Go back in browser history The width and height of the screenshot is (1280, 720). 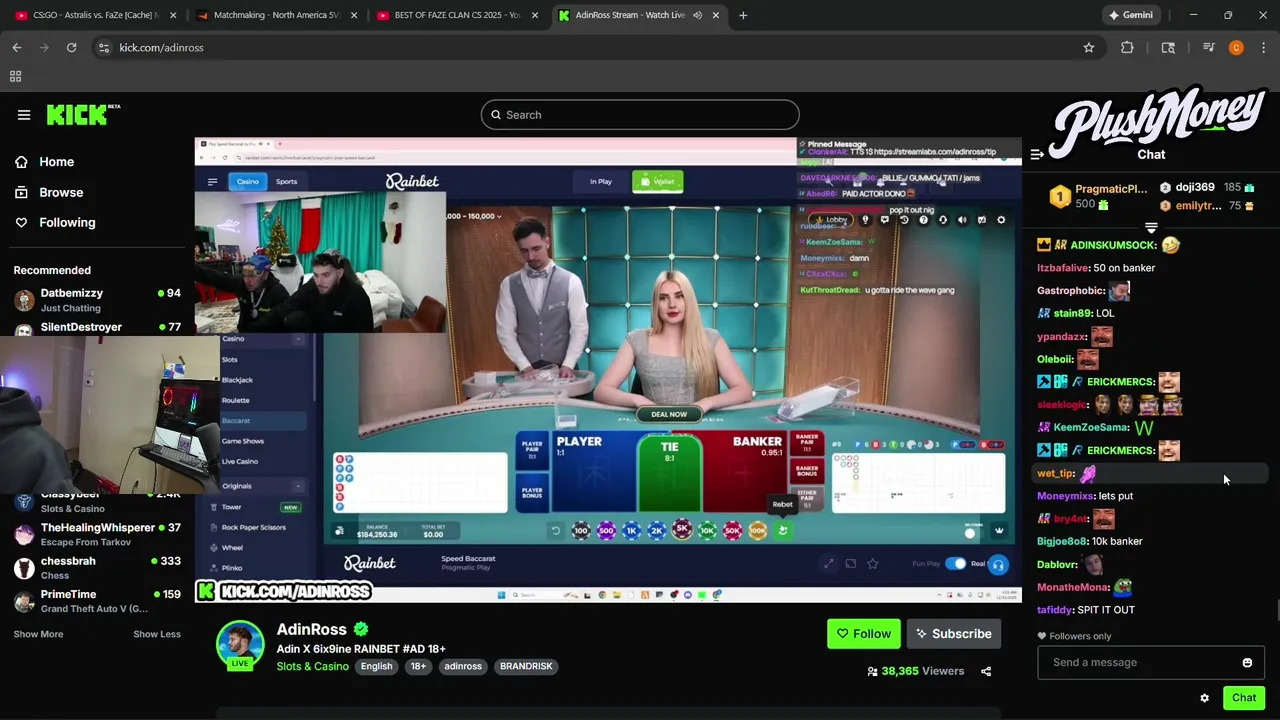coord(17,47)
